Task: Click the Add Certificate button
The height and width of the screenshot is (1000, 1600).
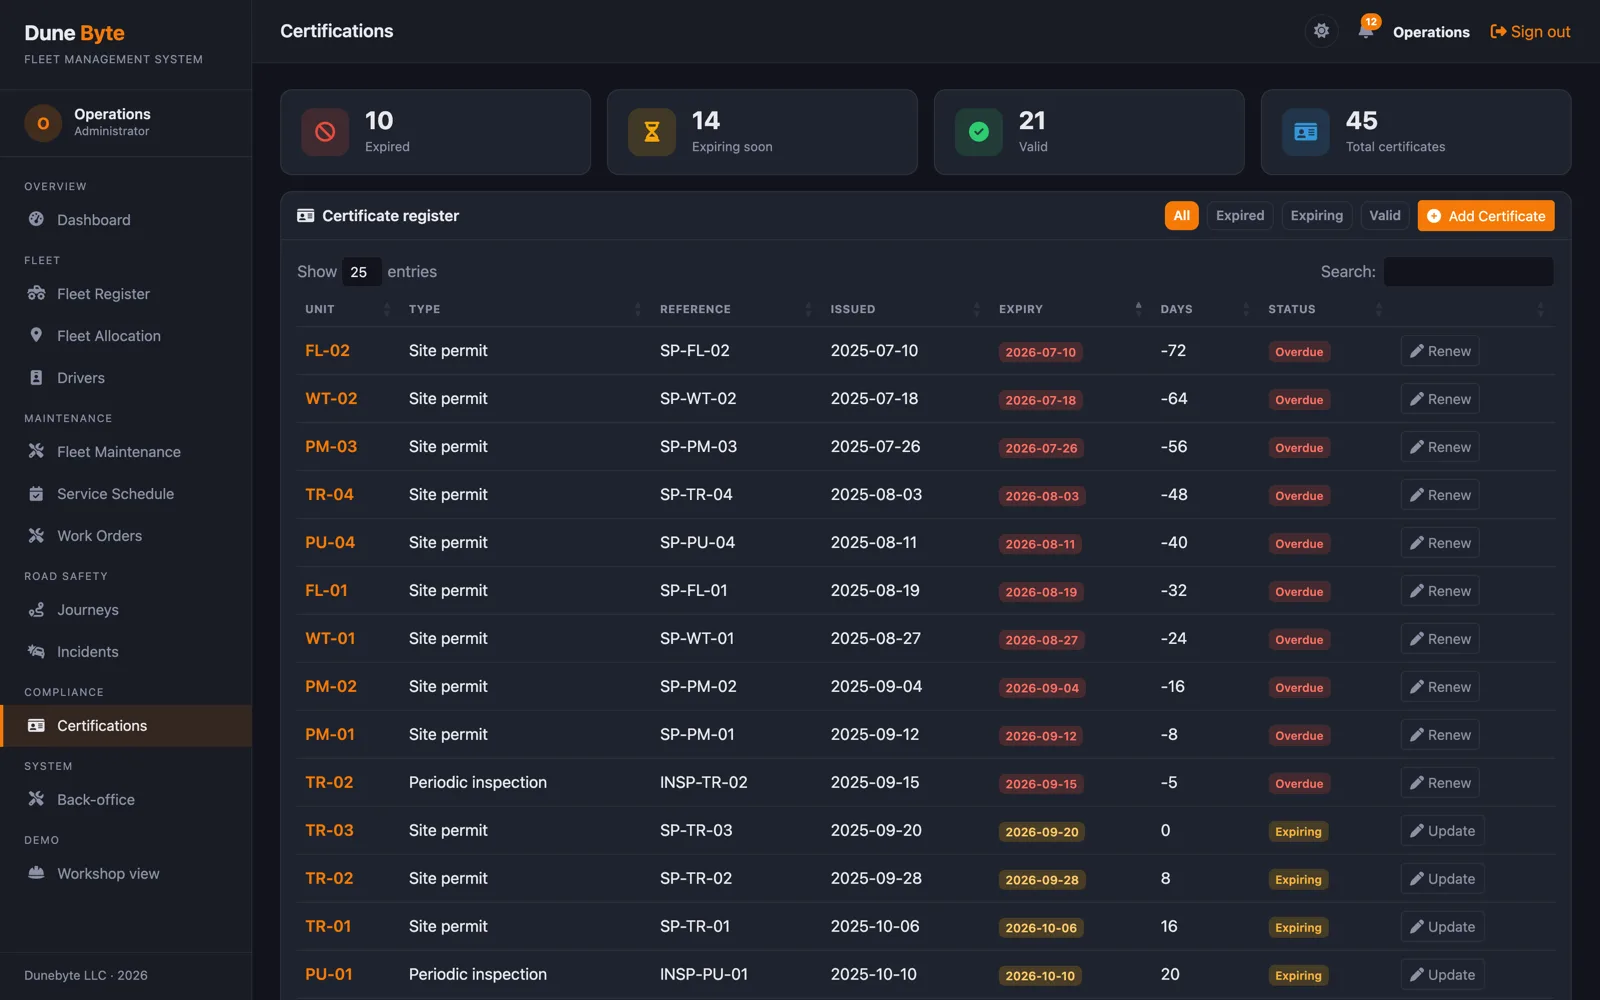Action: click(x=1486, y=216)
